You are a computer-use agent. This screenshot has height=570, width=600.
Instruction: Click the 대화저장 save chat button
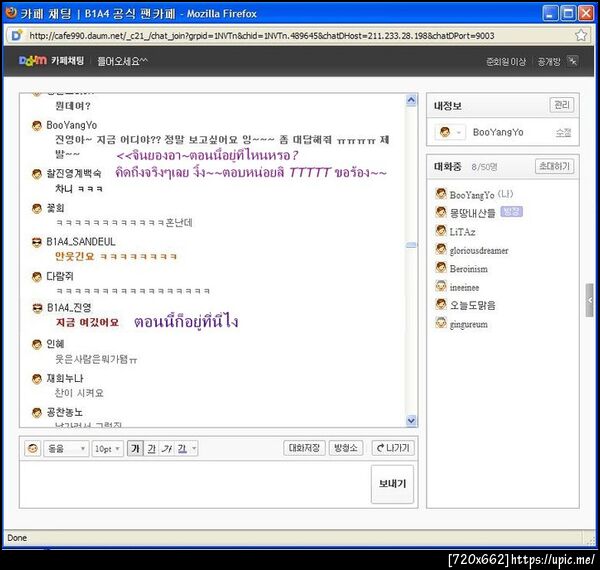coord(304,448)
